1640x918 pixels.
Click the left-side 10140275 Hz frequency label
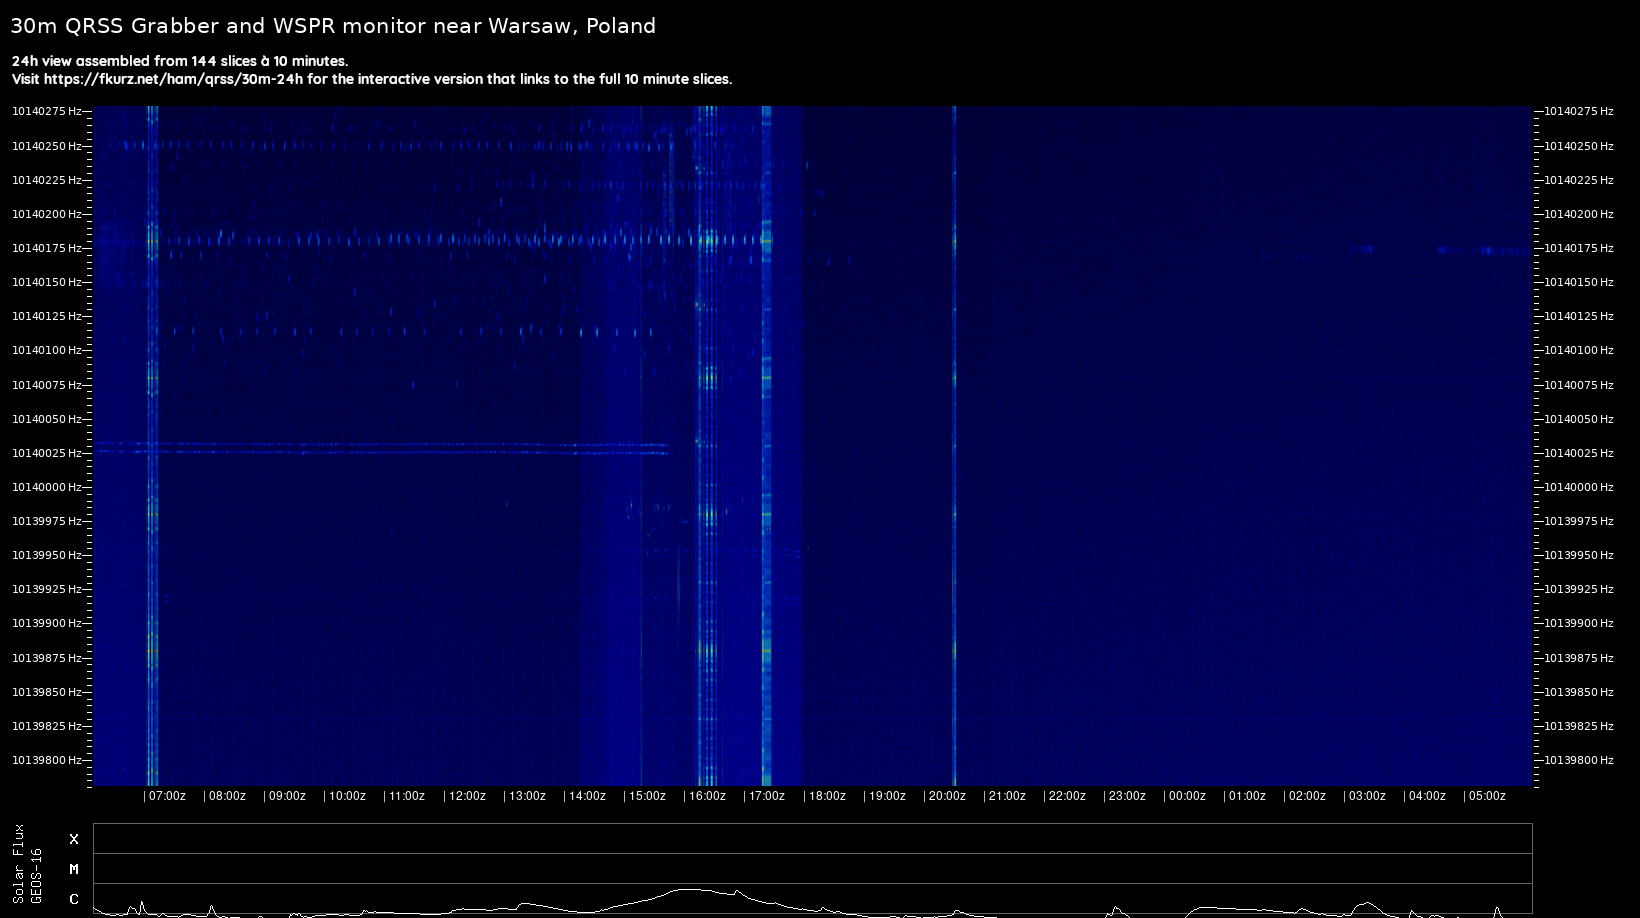click(46, 111)
